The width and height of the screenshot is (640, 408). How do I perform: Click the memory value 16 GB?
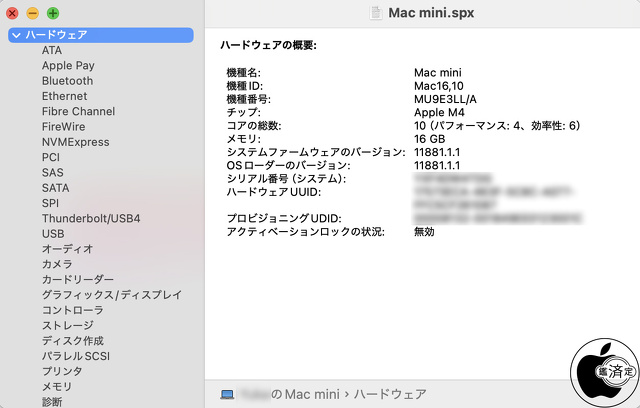(429, 139)
